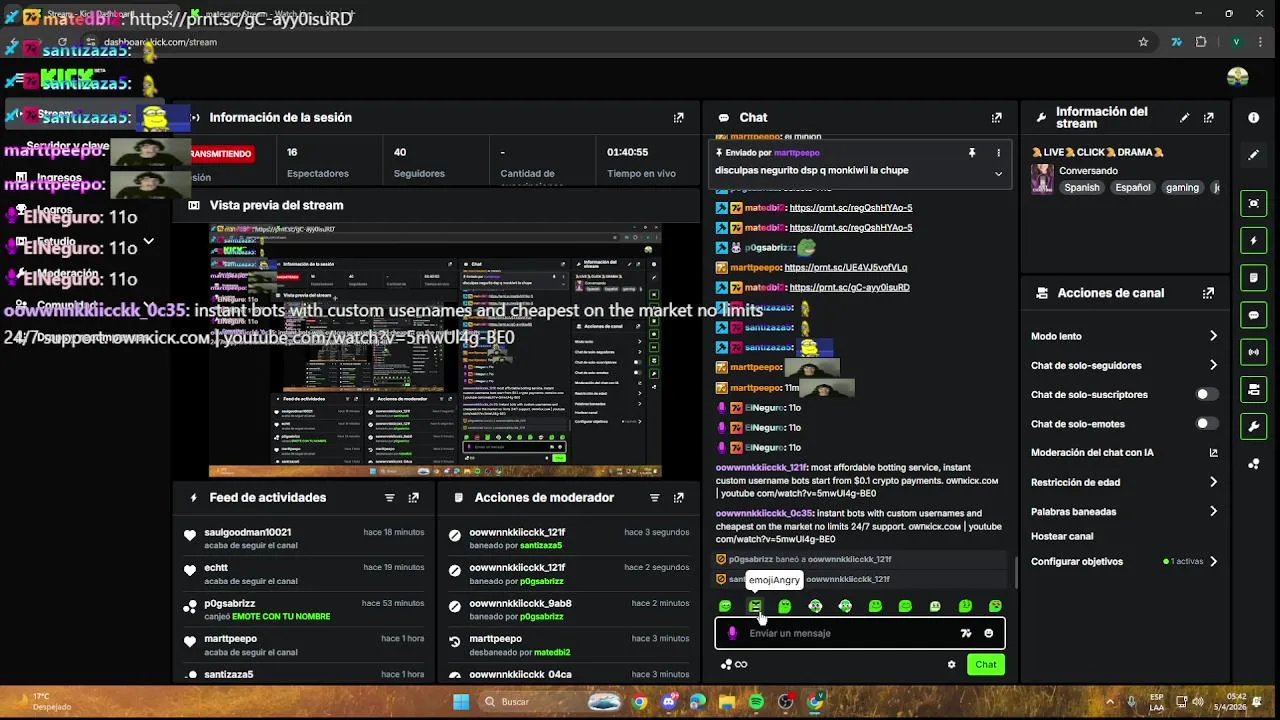Image resolution: width=1280 pixels, height=720 pixels.
Task: Click the three-dots cluster icon at right sidebar bottom
Action: coord(1254,464)
